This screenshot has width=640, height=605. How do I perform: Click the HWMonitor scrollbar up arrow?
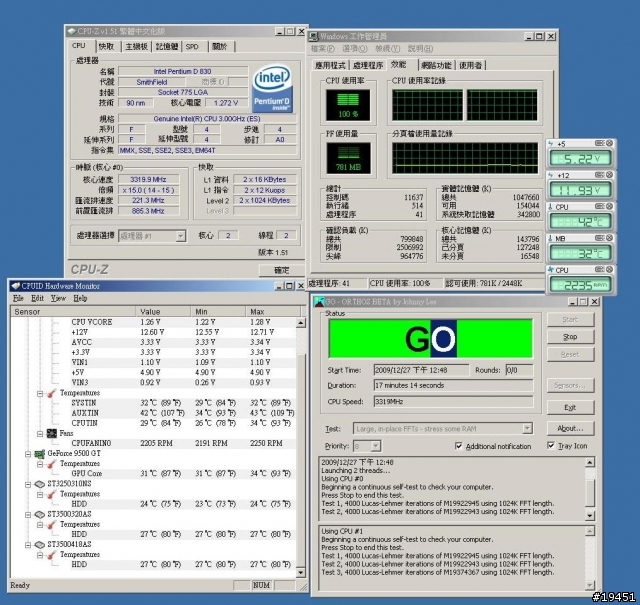pyautogui.click(x=300, y=323)
